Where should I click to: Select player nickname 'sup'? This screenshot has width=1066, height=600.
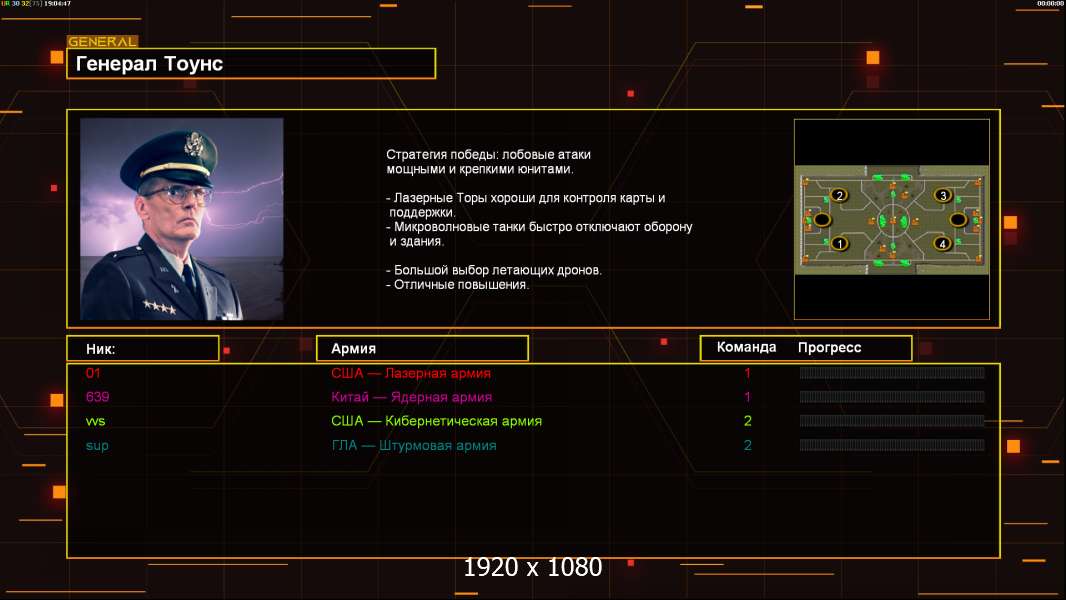(x=97, y=446)
